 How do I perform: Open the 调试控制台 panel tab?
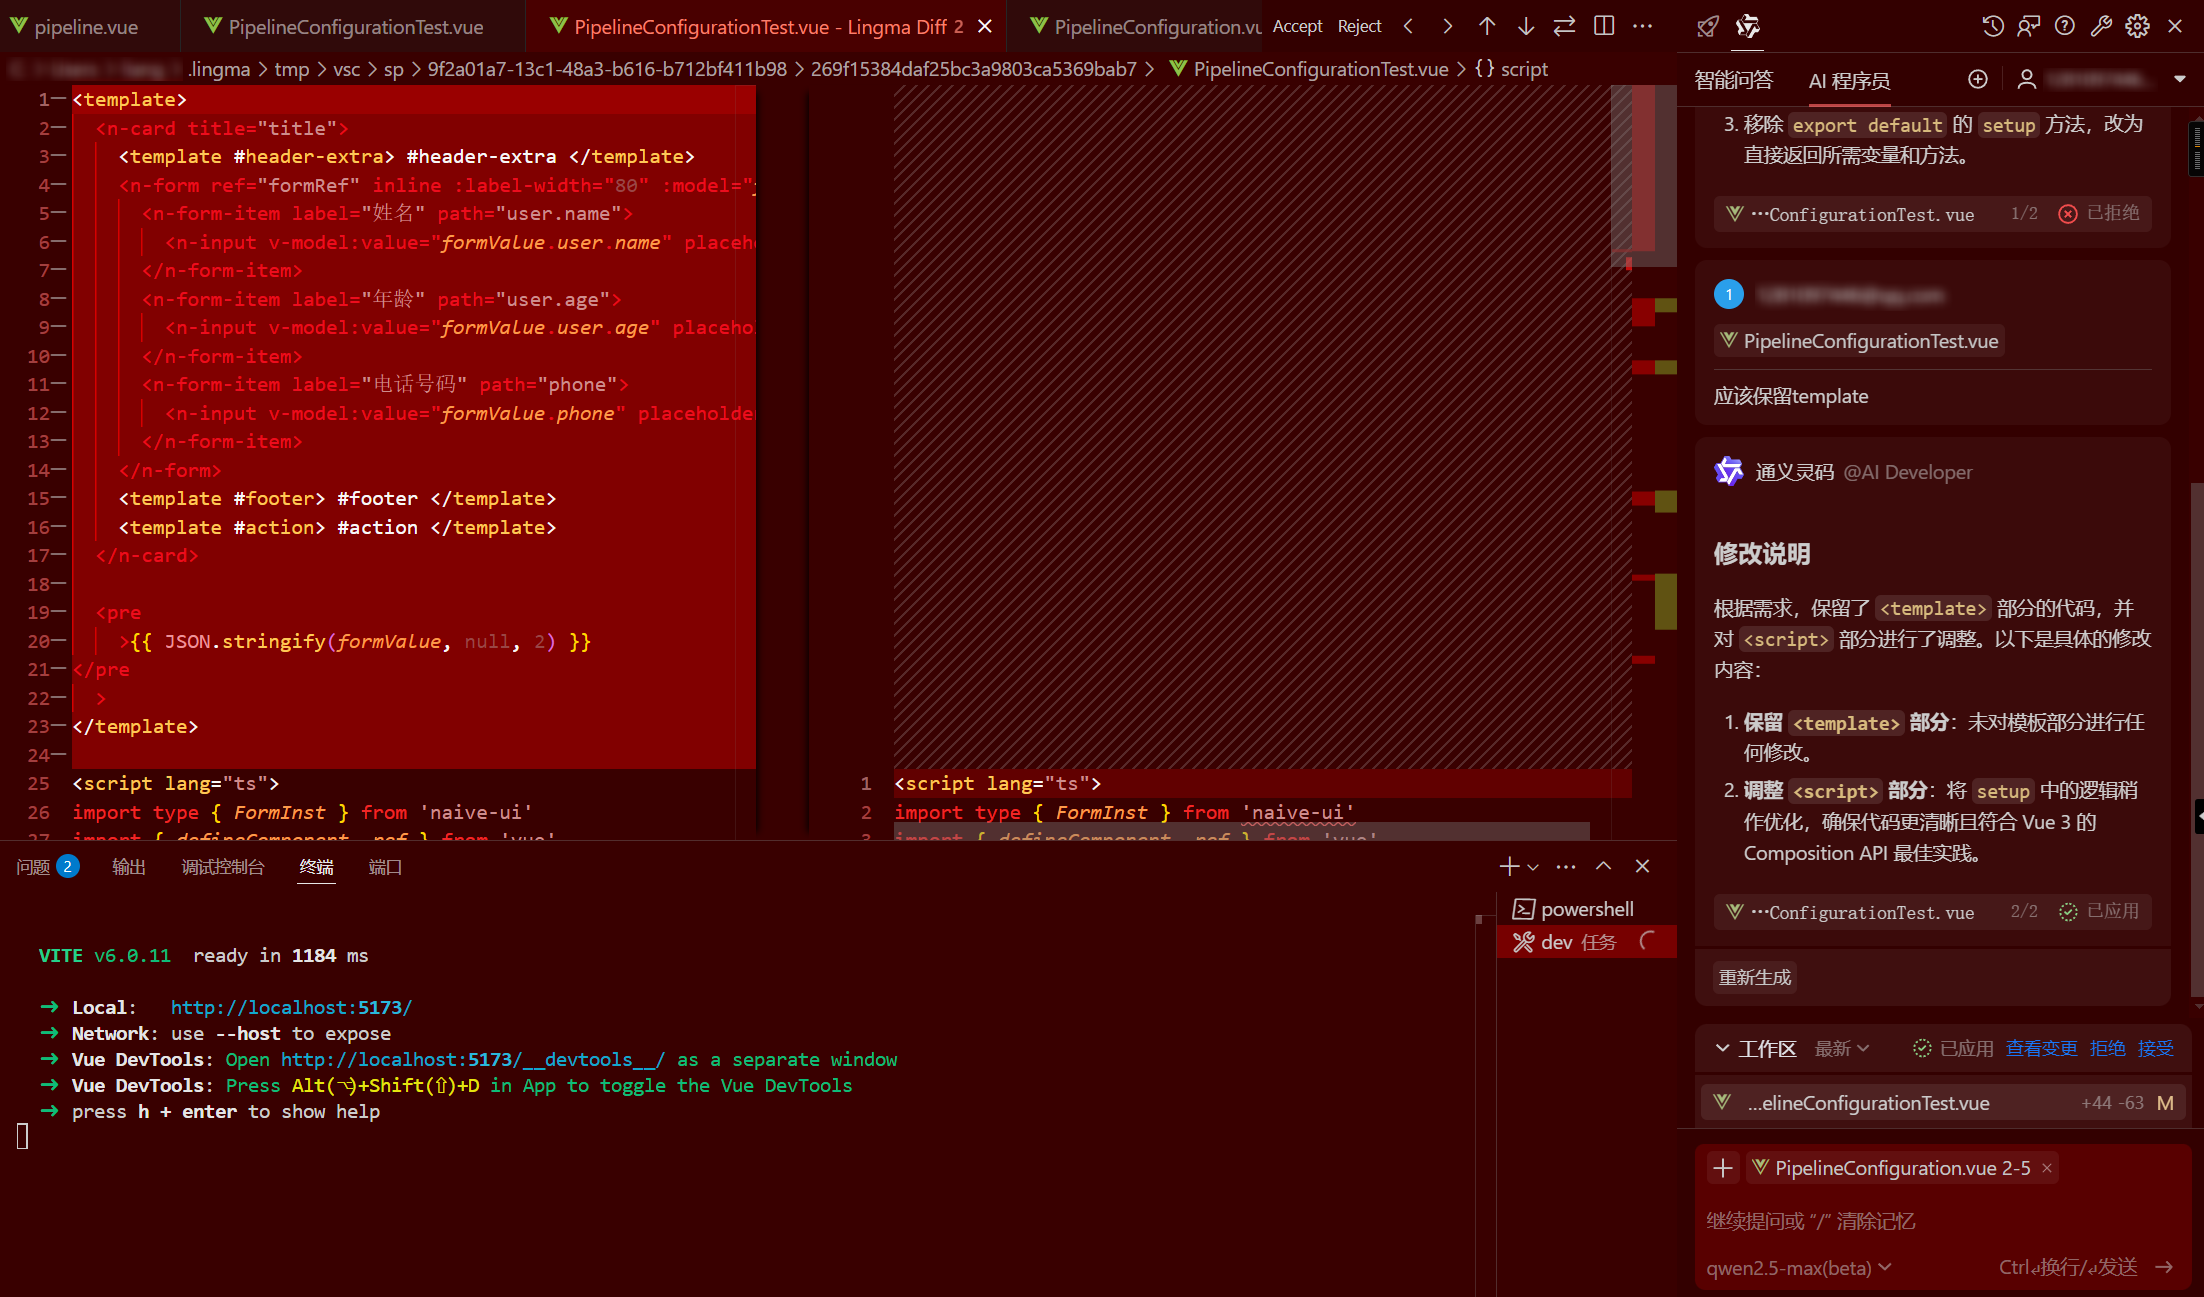222,867
